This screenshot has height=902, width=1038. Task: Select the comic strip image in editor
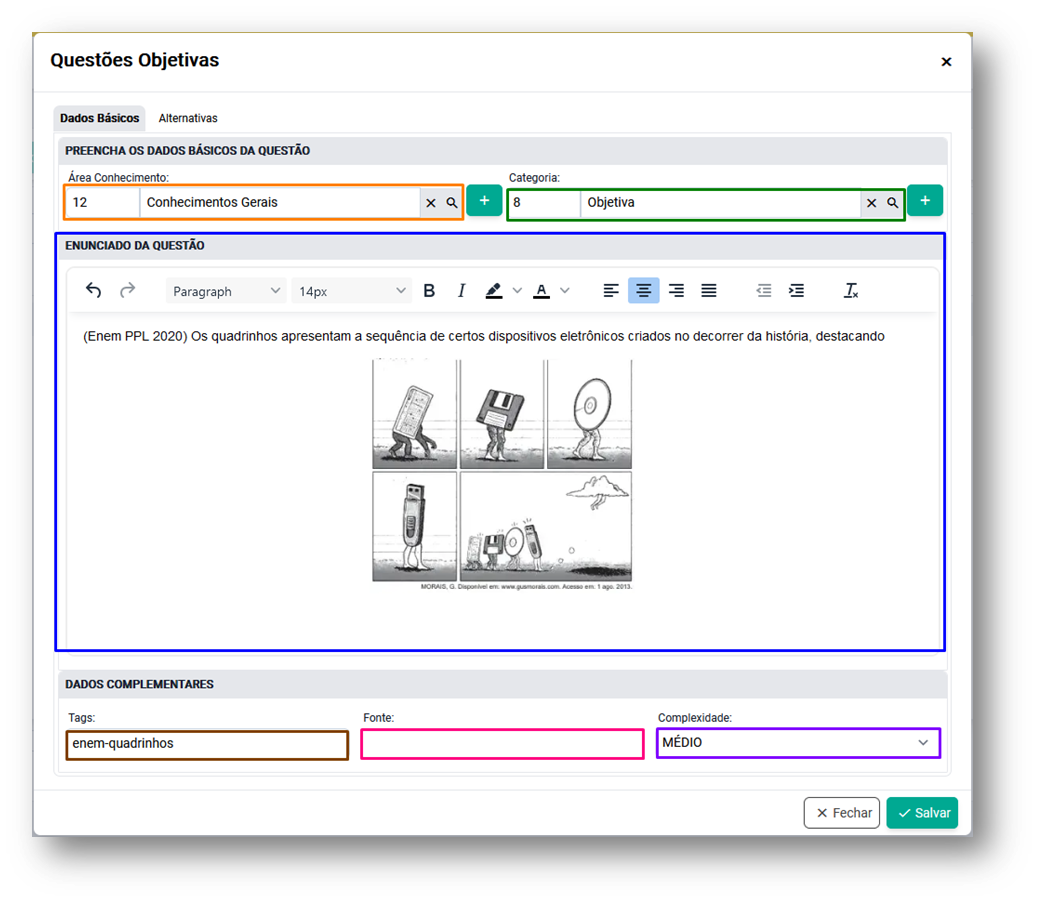[x=502, y=474]
